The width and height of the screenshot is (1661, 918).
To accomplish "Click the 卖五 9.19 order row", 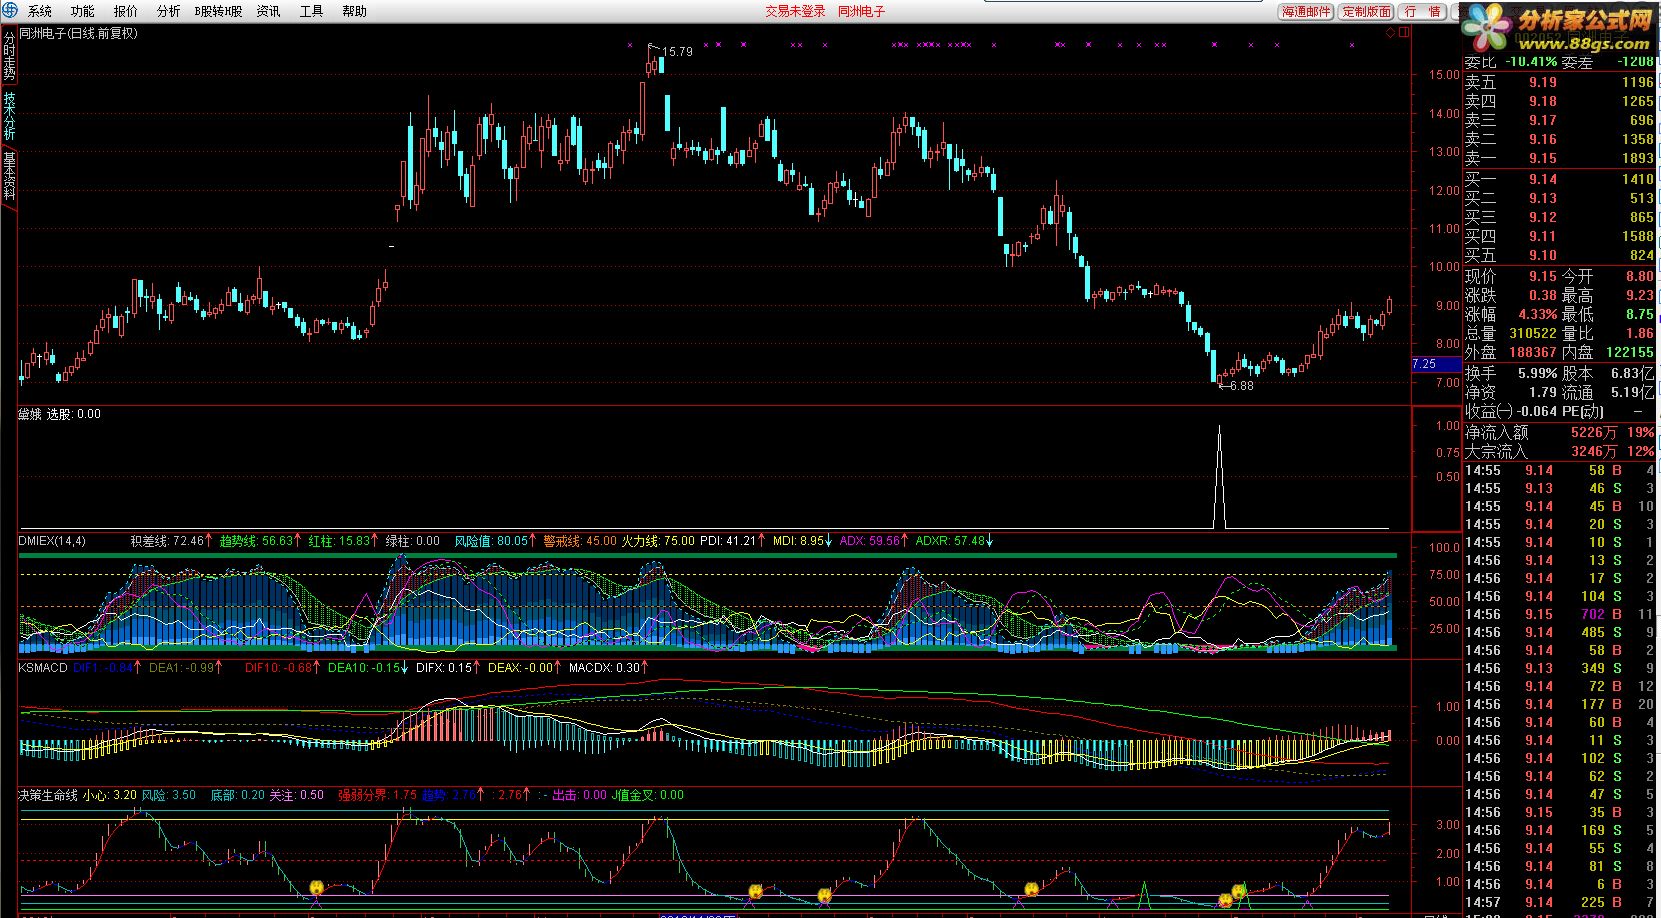I will click(x=1560, y=82).
